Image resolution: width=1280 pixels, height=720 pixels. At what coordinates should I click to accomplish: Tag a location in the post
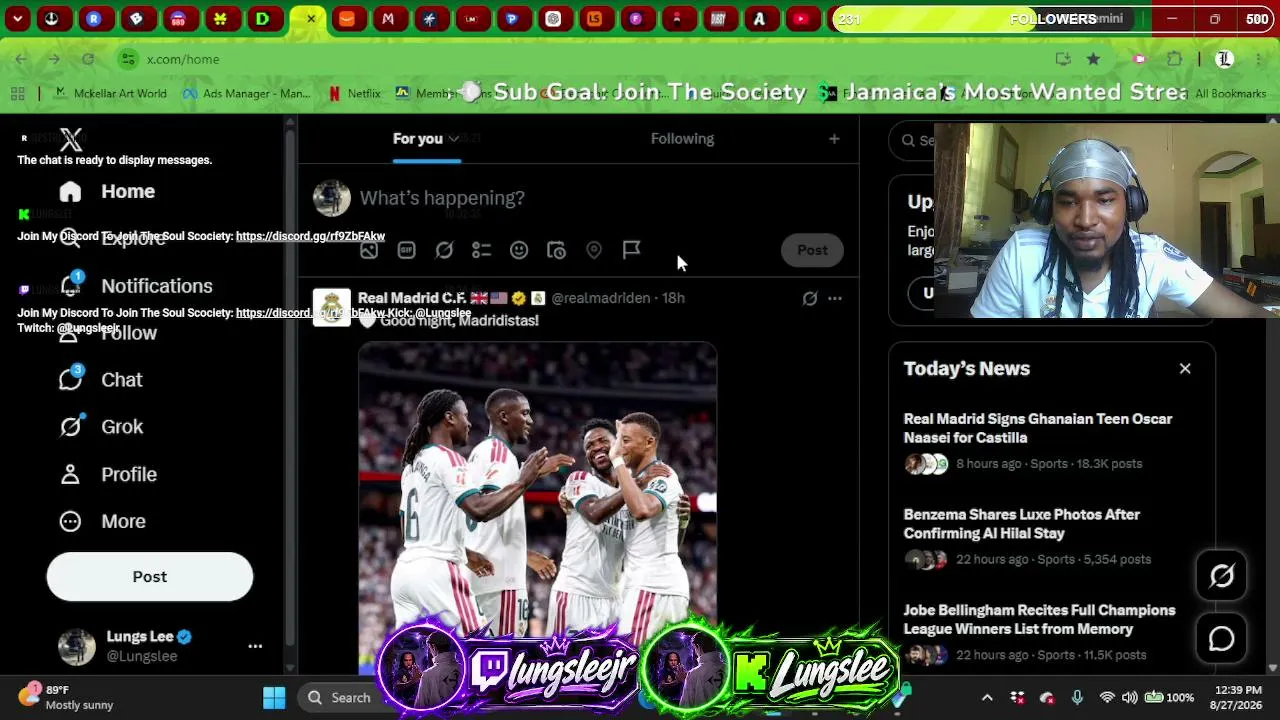click(594, 250)
